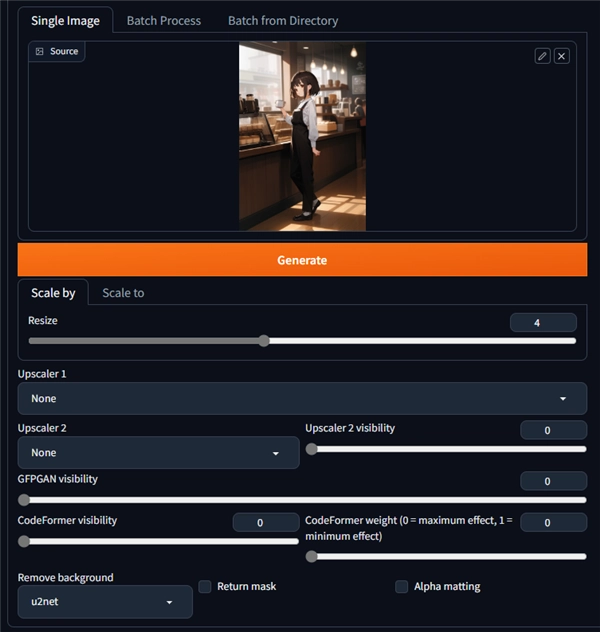Screen dimensions: 600x632
Task: Switch to the Scale to tab
Action: tap(123, 293)
